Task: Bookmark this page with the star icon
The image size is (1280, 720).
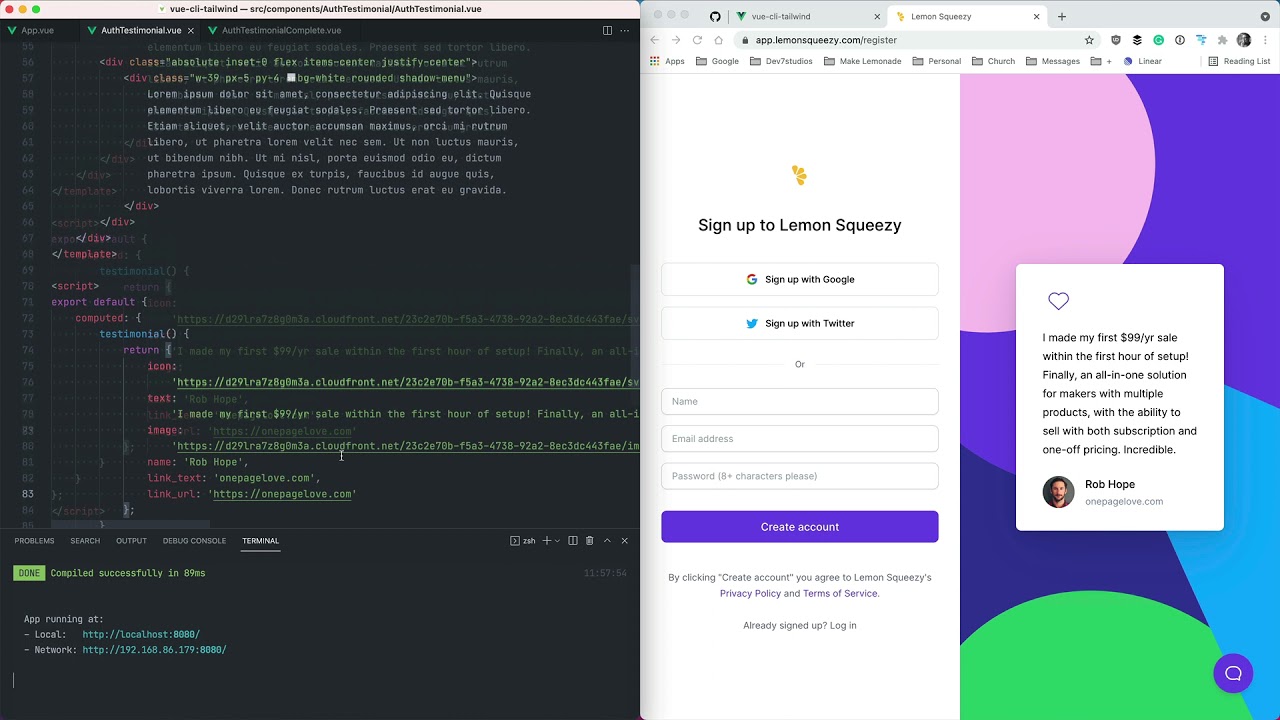Action: [1089, 40]
